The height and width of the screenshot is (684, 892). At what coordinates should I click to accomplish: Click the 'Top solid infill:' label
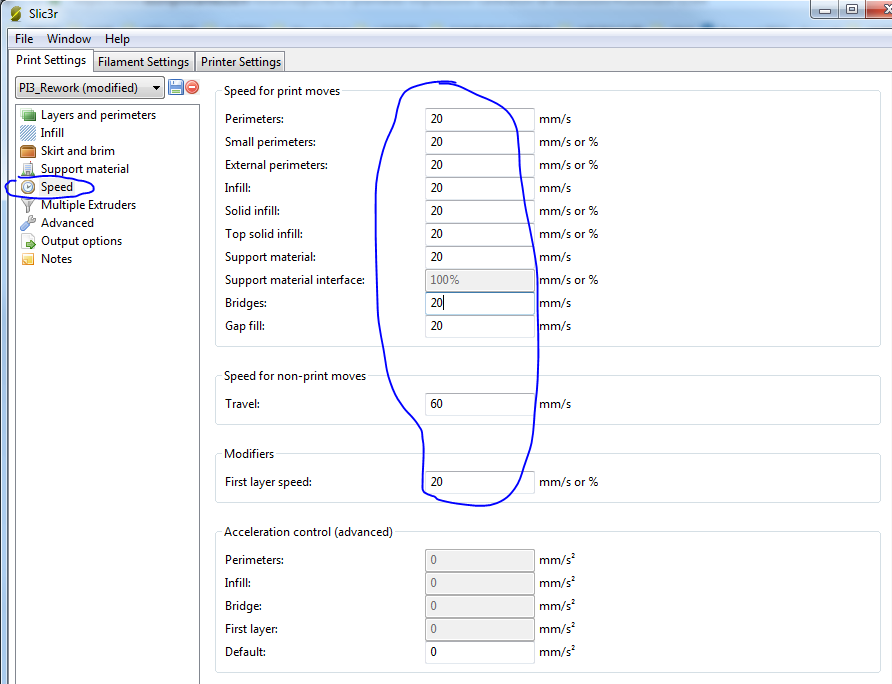coord(264,234)
